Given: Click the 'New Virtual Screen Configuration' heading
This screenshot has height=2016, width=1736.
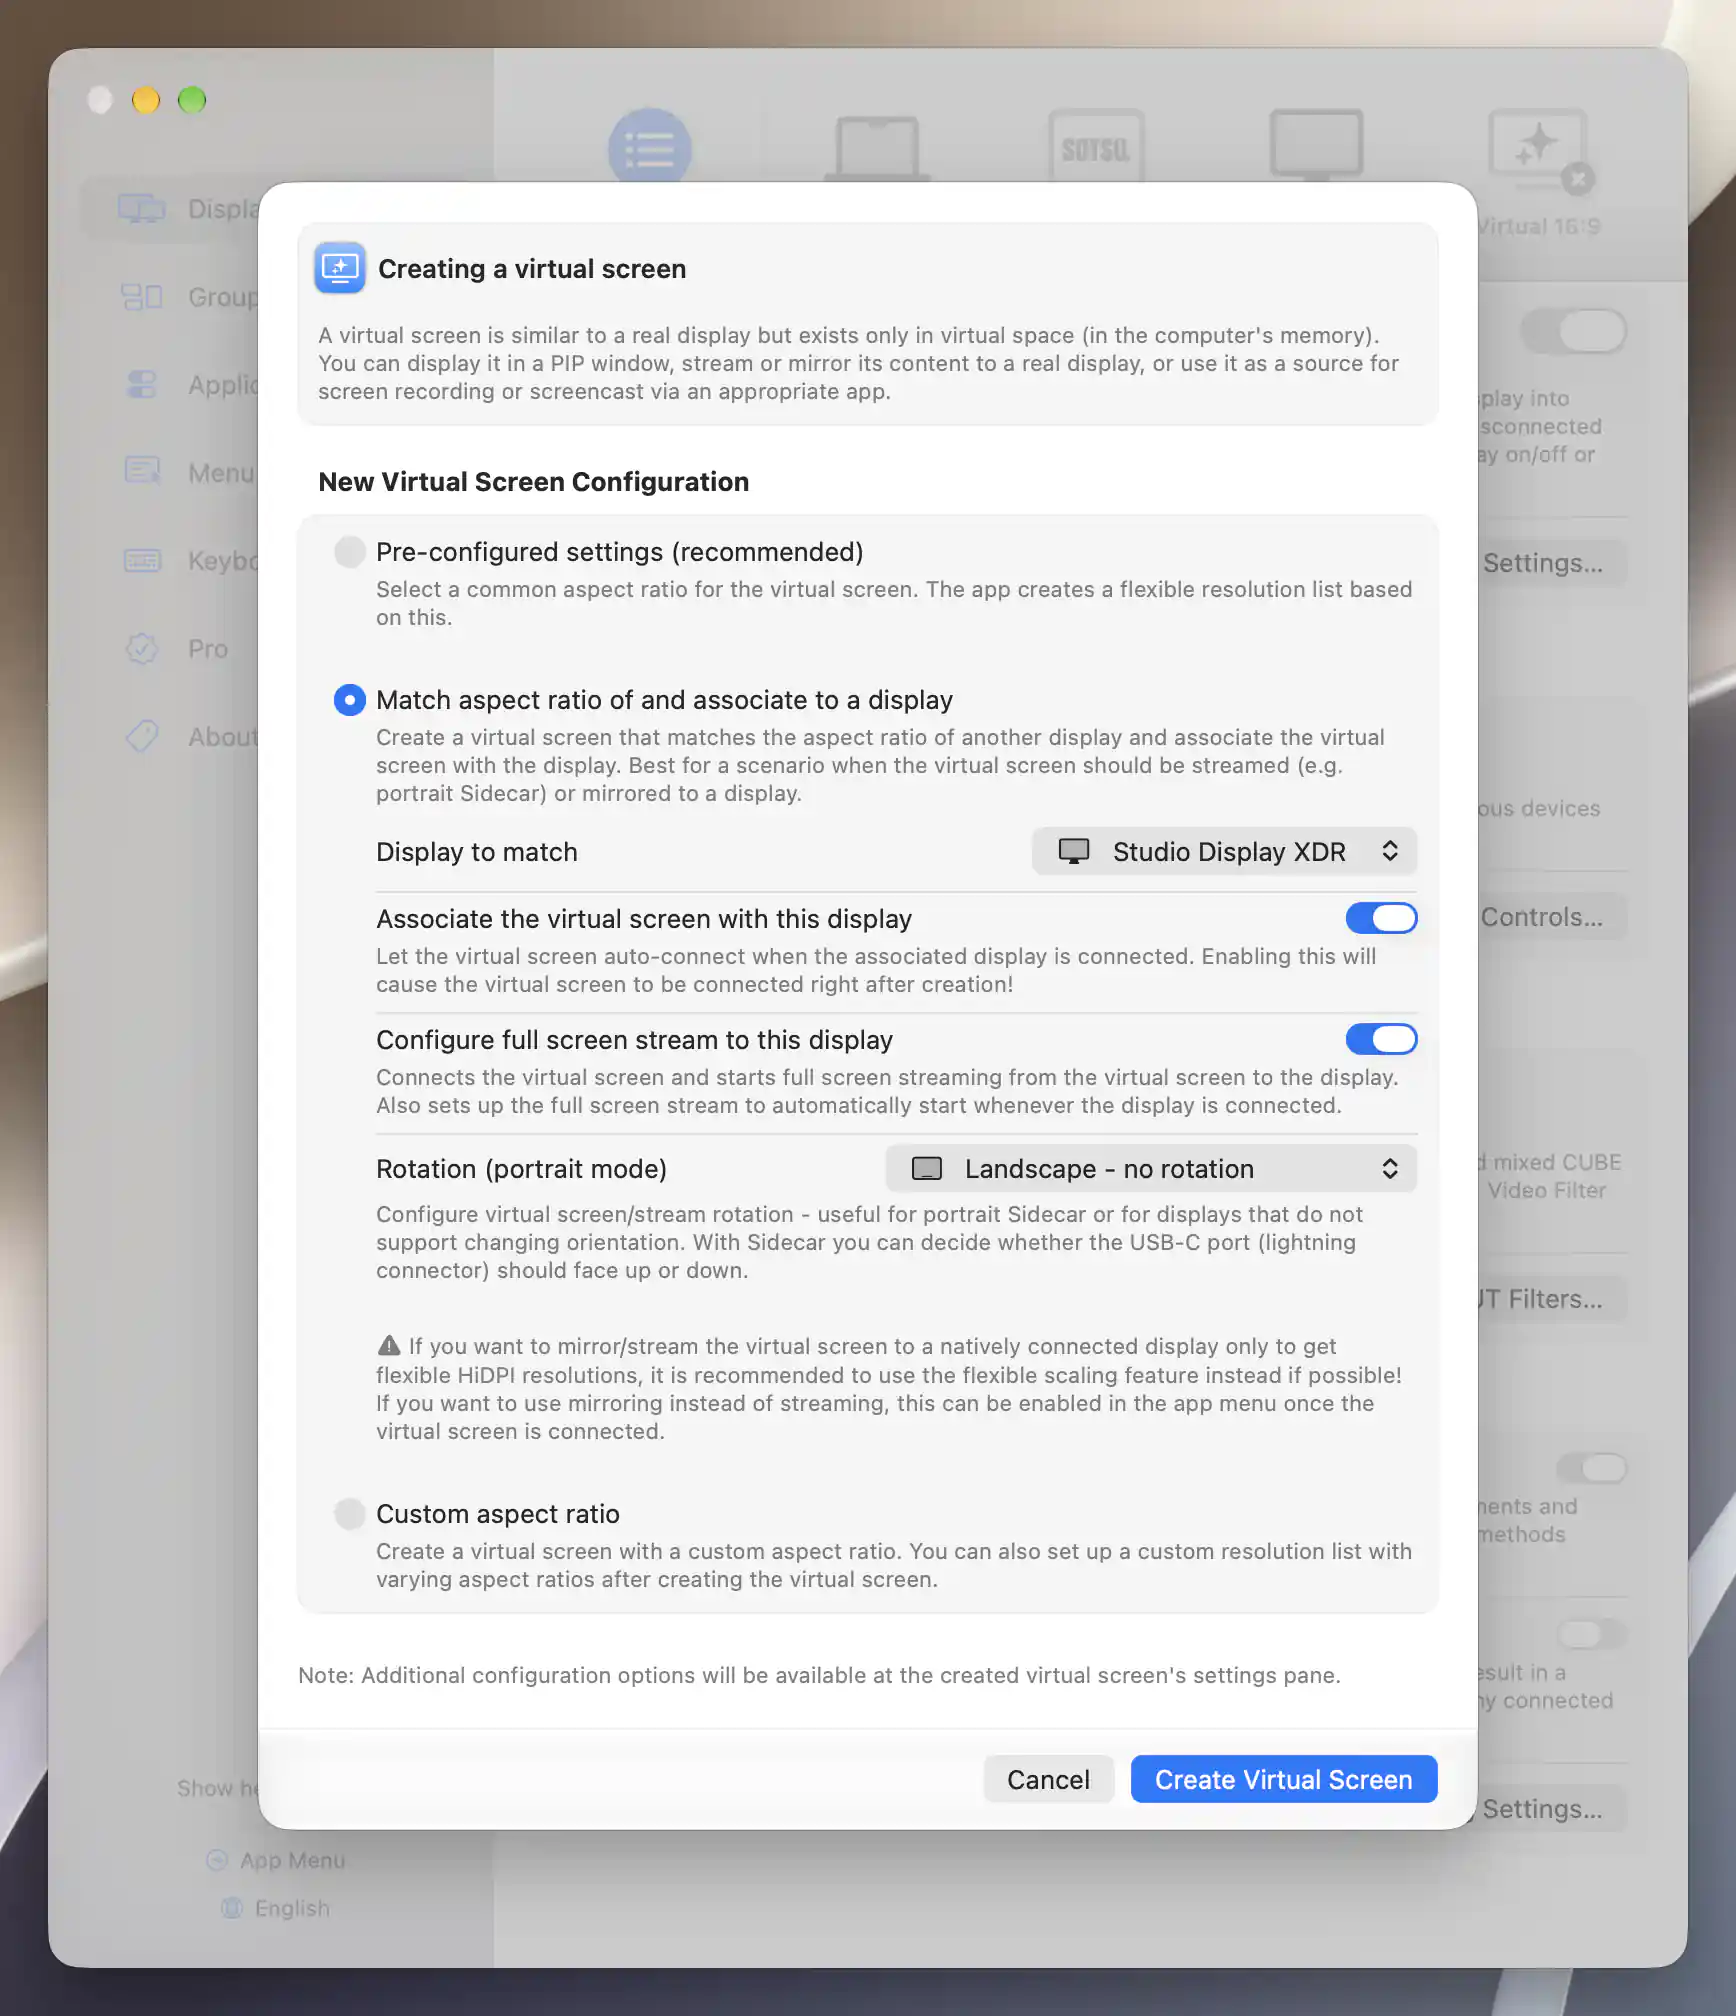Looking at the screenshot, I should point(533,482).
